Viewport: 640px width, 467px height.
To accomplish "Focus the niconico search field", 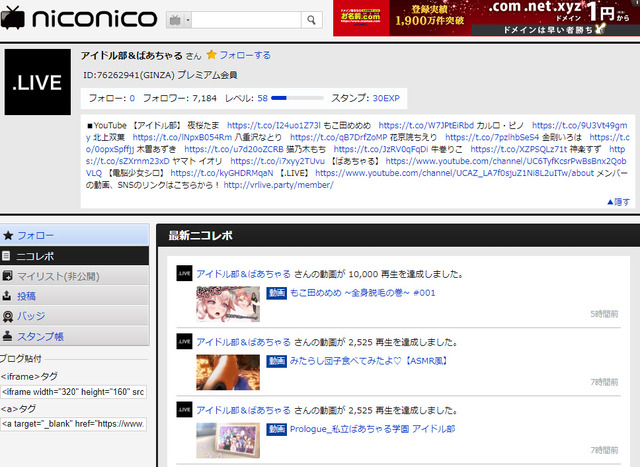I will pyautogui.click(x=246, y=20).
